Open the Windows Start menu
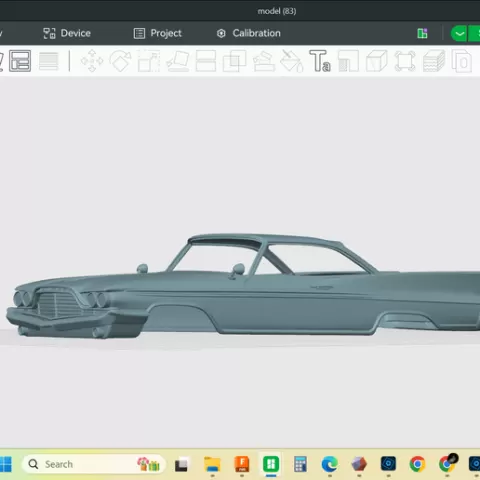 click(5, 464)
